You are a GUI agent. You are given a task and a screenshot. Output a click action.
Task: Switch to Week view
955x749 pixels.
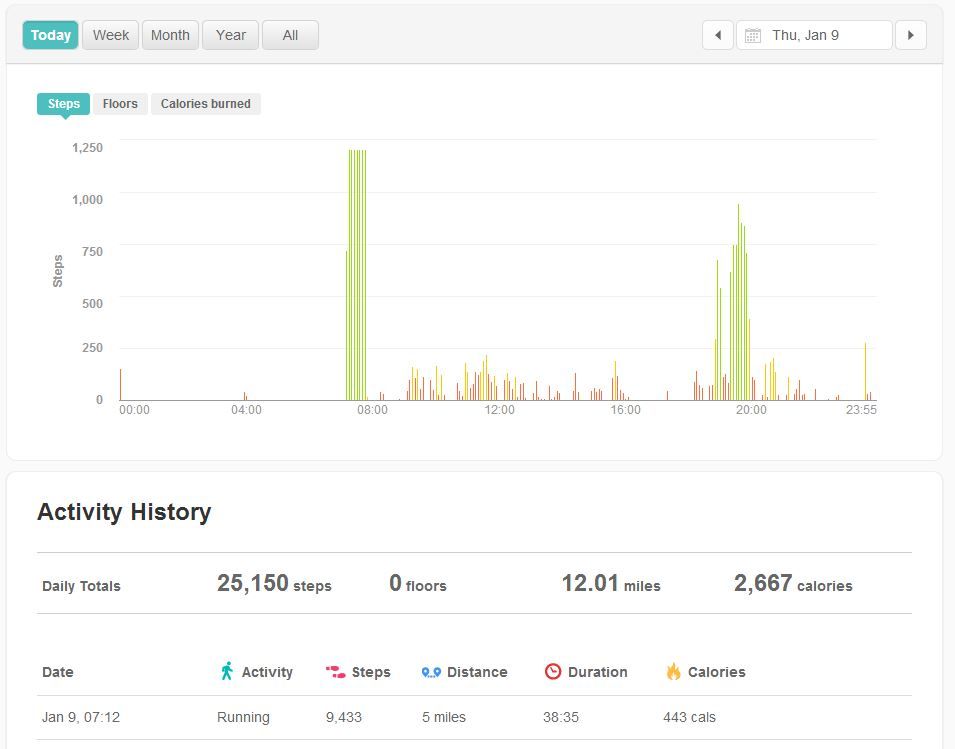click(111, 35)
